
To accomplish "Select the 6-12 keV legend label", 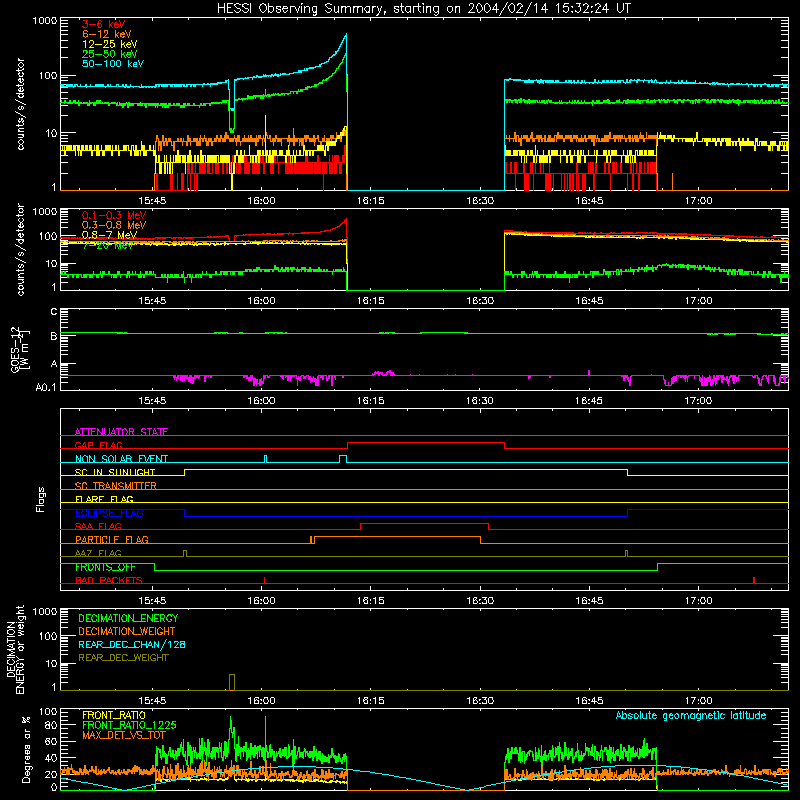I will 107,34.
